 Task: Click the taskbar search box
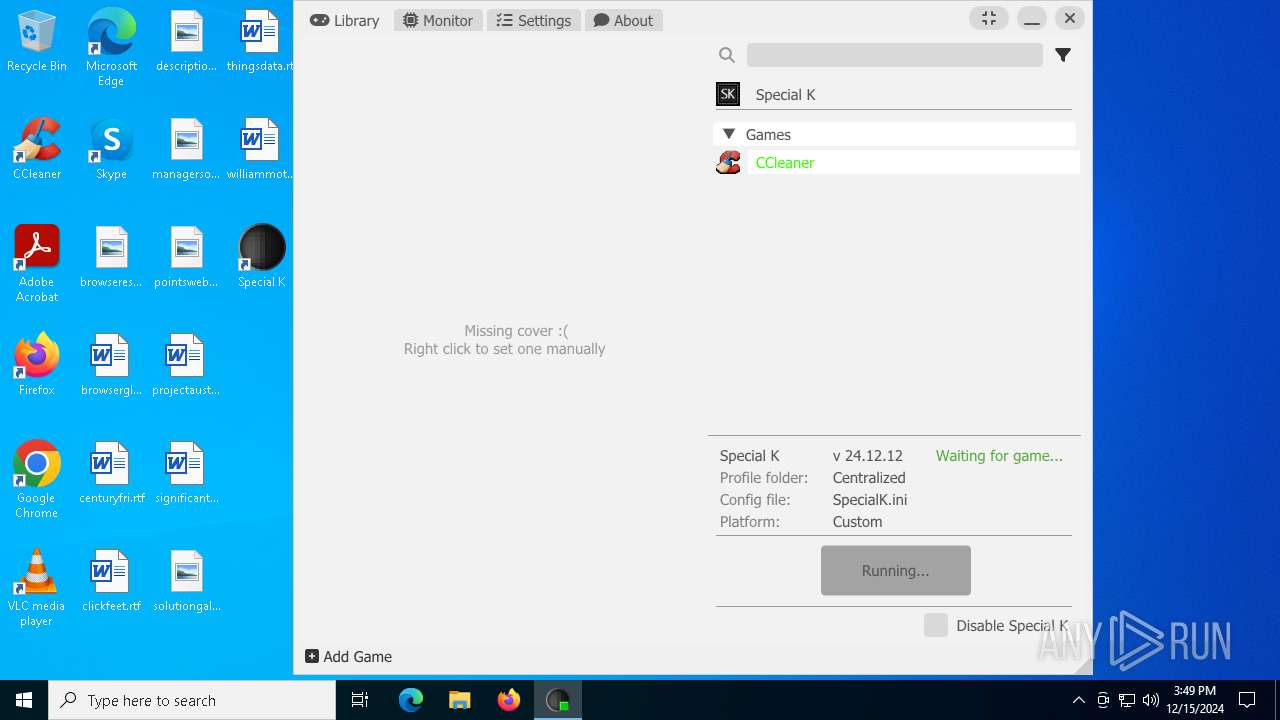pos(192,700)
